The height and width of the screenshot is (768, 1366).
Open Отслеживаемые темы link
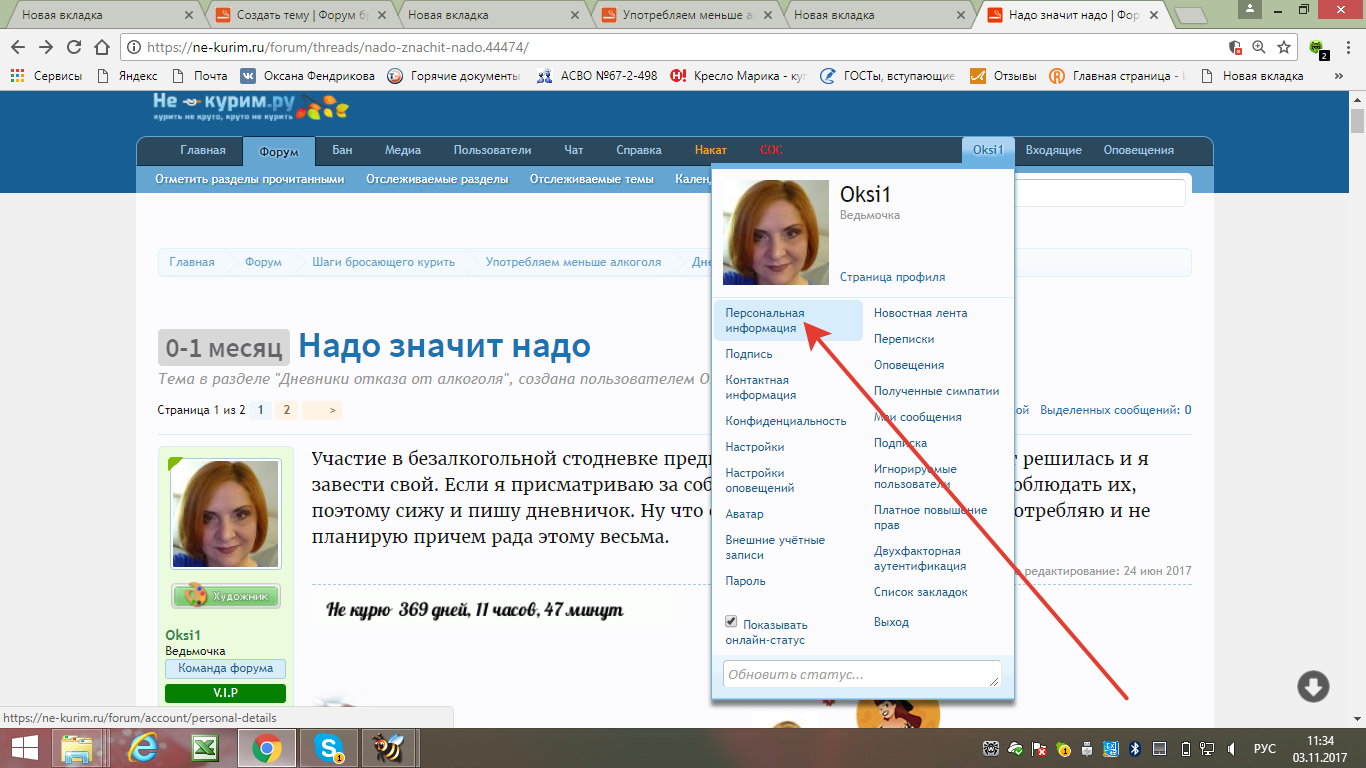click(x=592, y=179)
